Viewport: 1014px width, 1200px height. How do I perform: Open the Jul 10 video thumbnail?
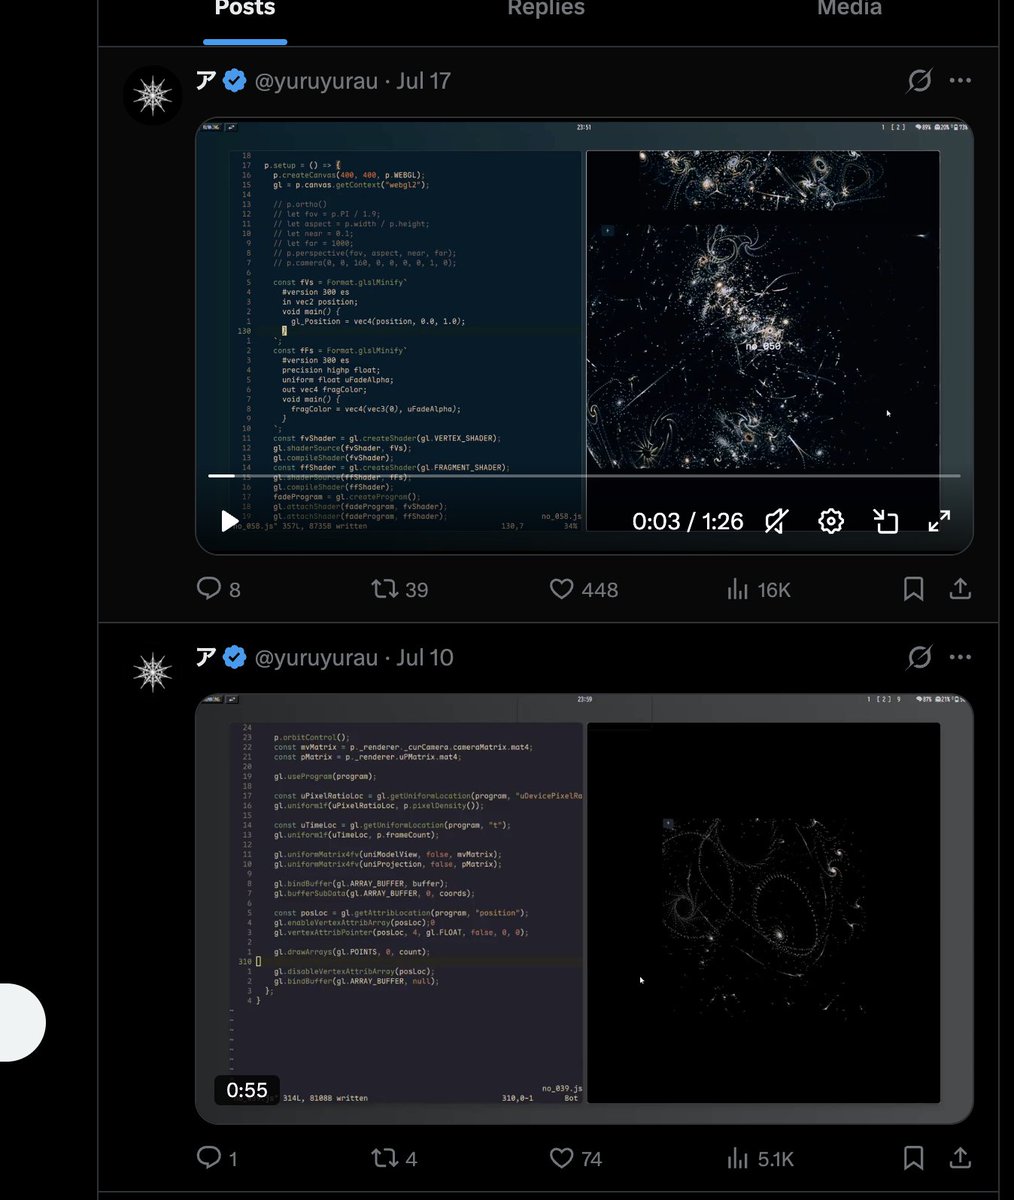[x=584, y=909]
